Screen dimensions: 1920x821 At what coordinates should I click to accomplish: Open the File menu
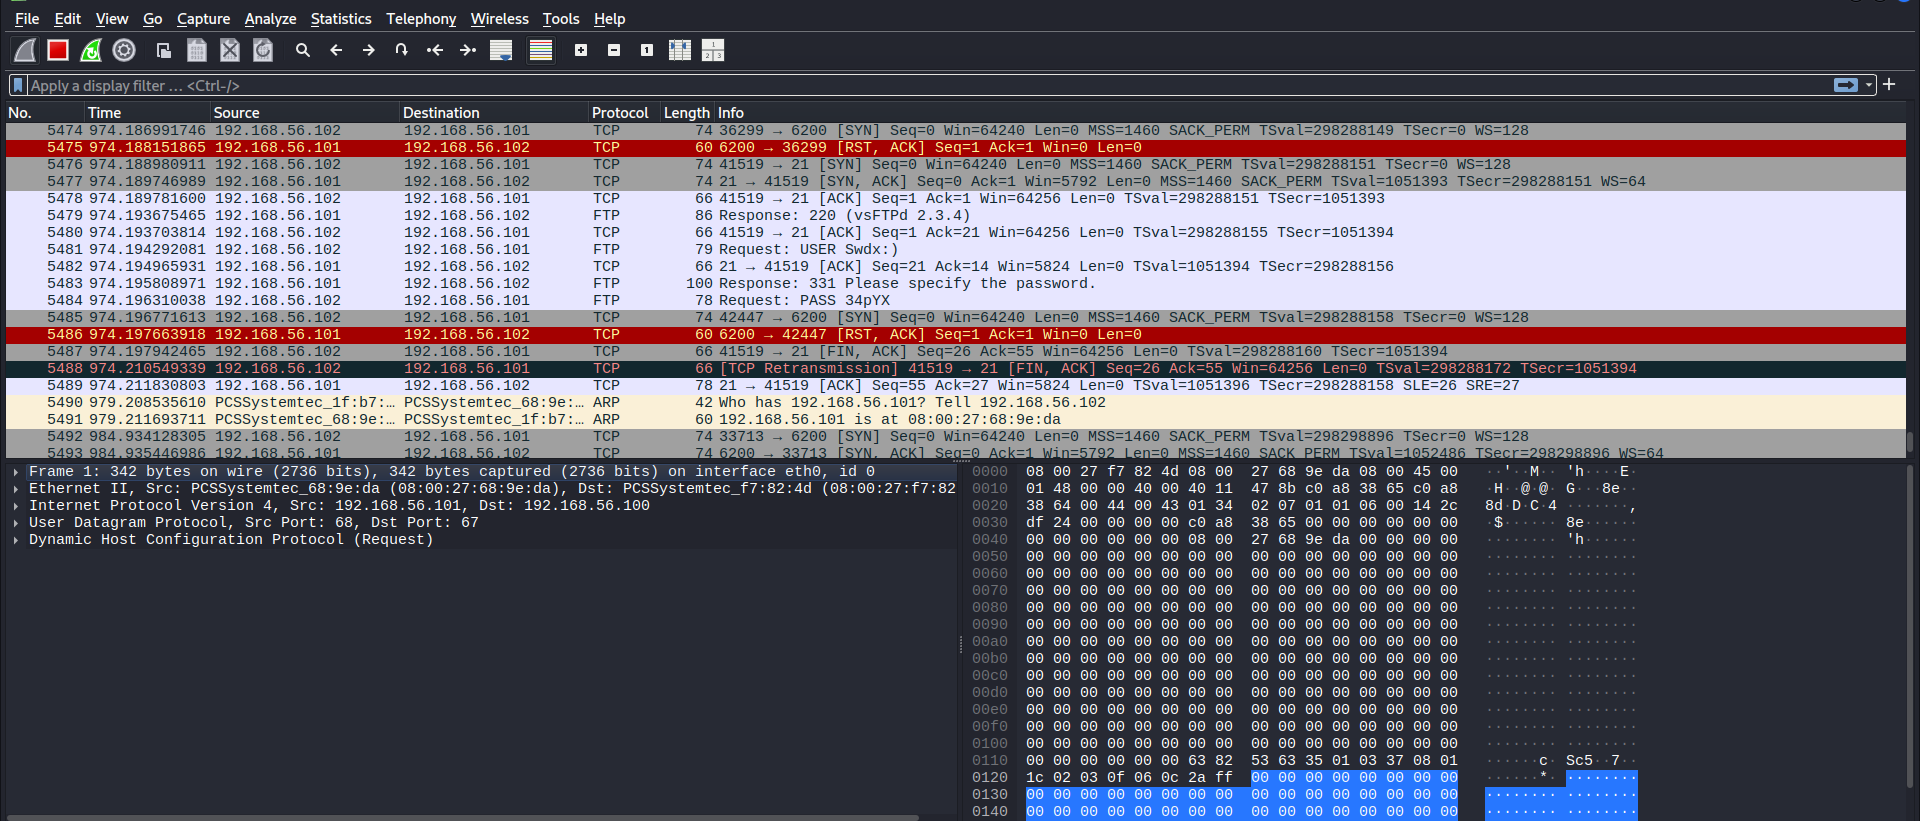(27, 19)
